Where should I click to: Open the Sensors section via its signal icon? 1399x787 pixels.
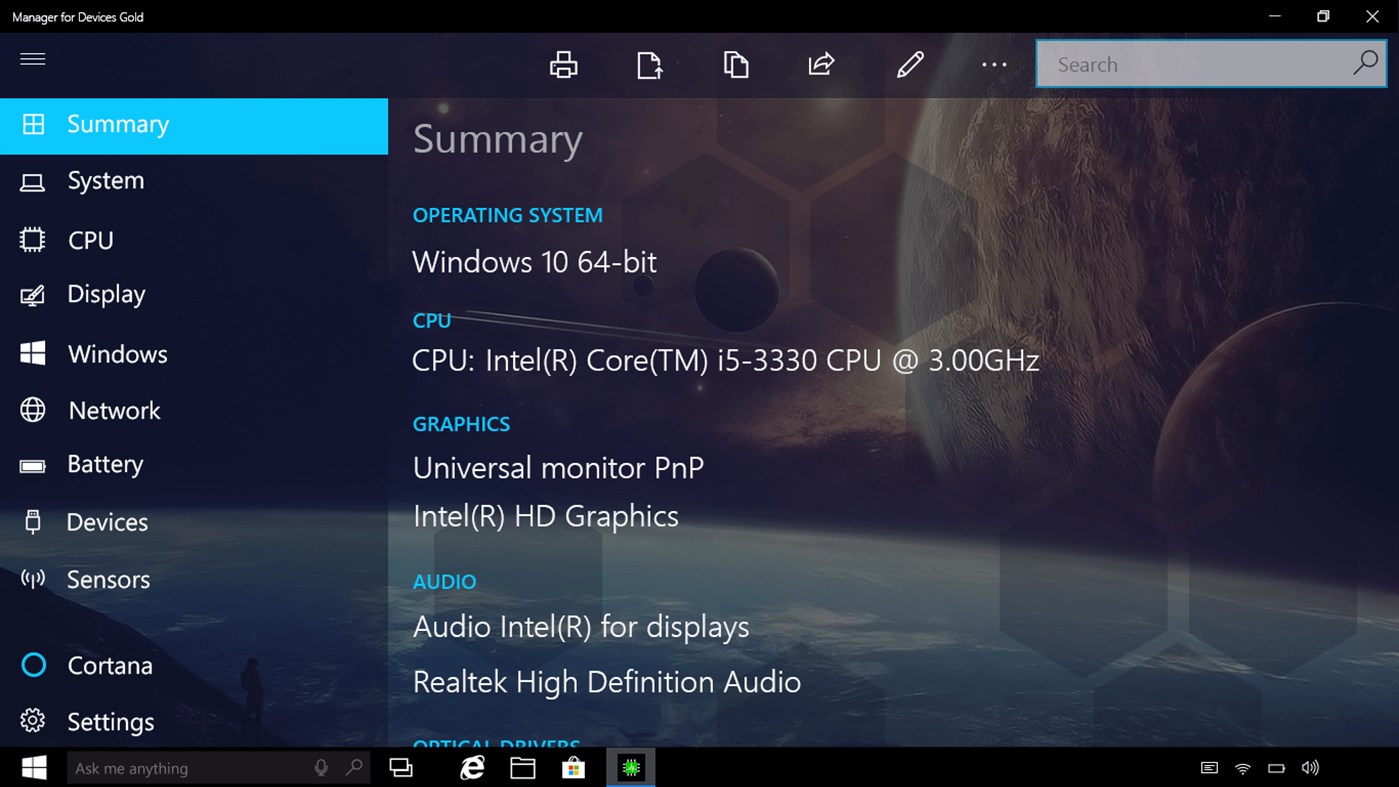coord(33,579)
